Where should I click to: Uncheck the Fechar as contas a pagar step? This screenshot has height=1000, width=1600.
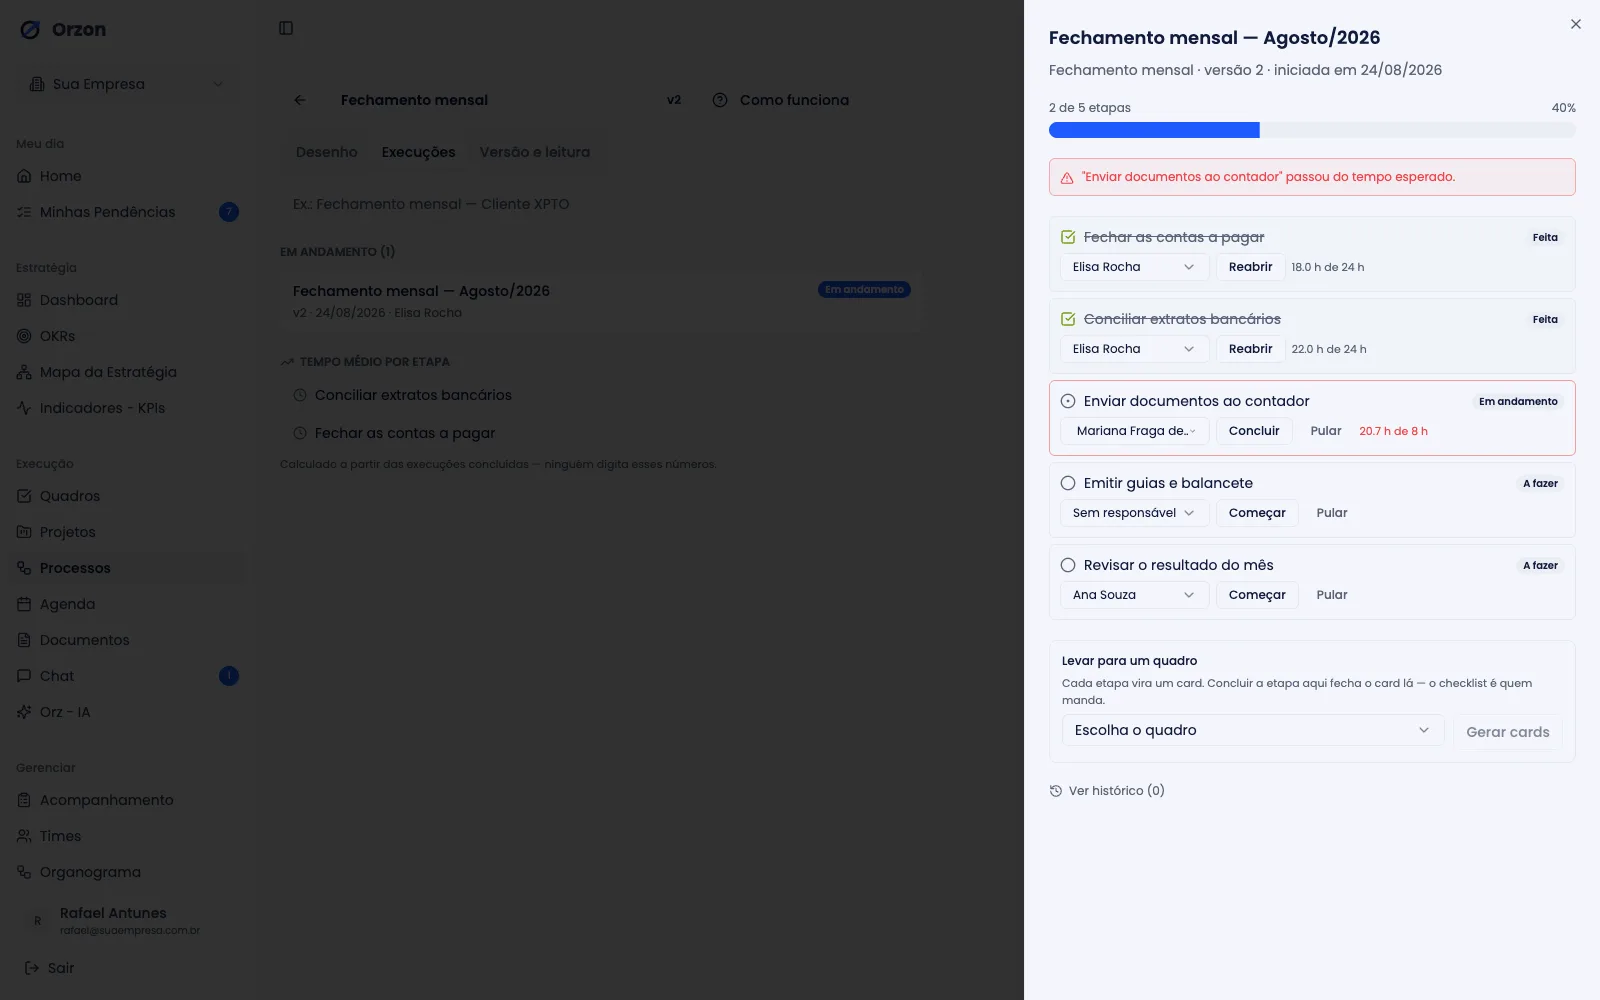[1068, 237]
